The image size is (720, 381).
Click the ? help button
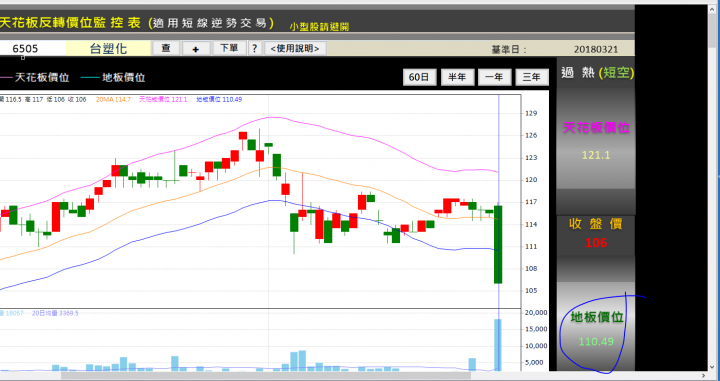255,48
